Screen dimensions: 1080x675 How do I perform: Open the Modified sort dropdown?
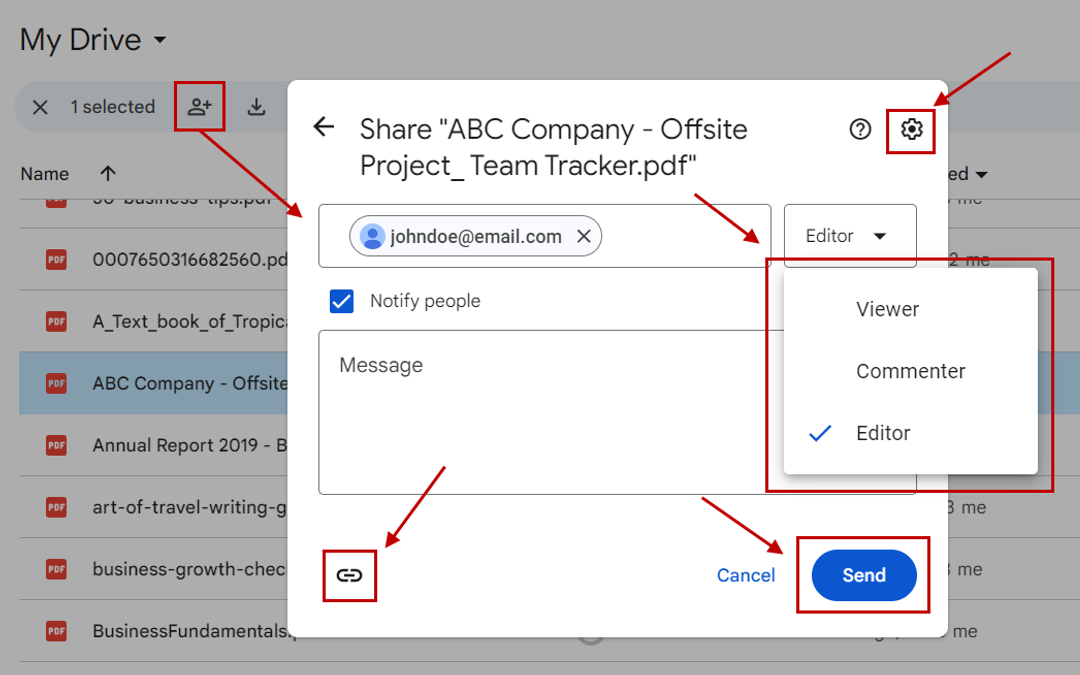pyautogui.click(x=980, y=173)
